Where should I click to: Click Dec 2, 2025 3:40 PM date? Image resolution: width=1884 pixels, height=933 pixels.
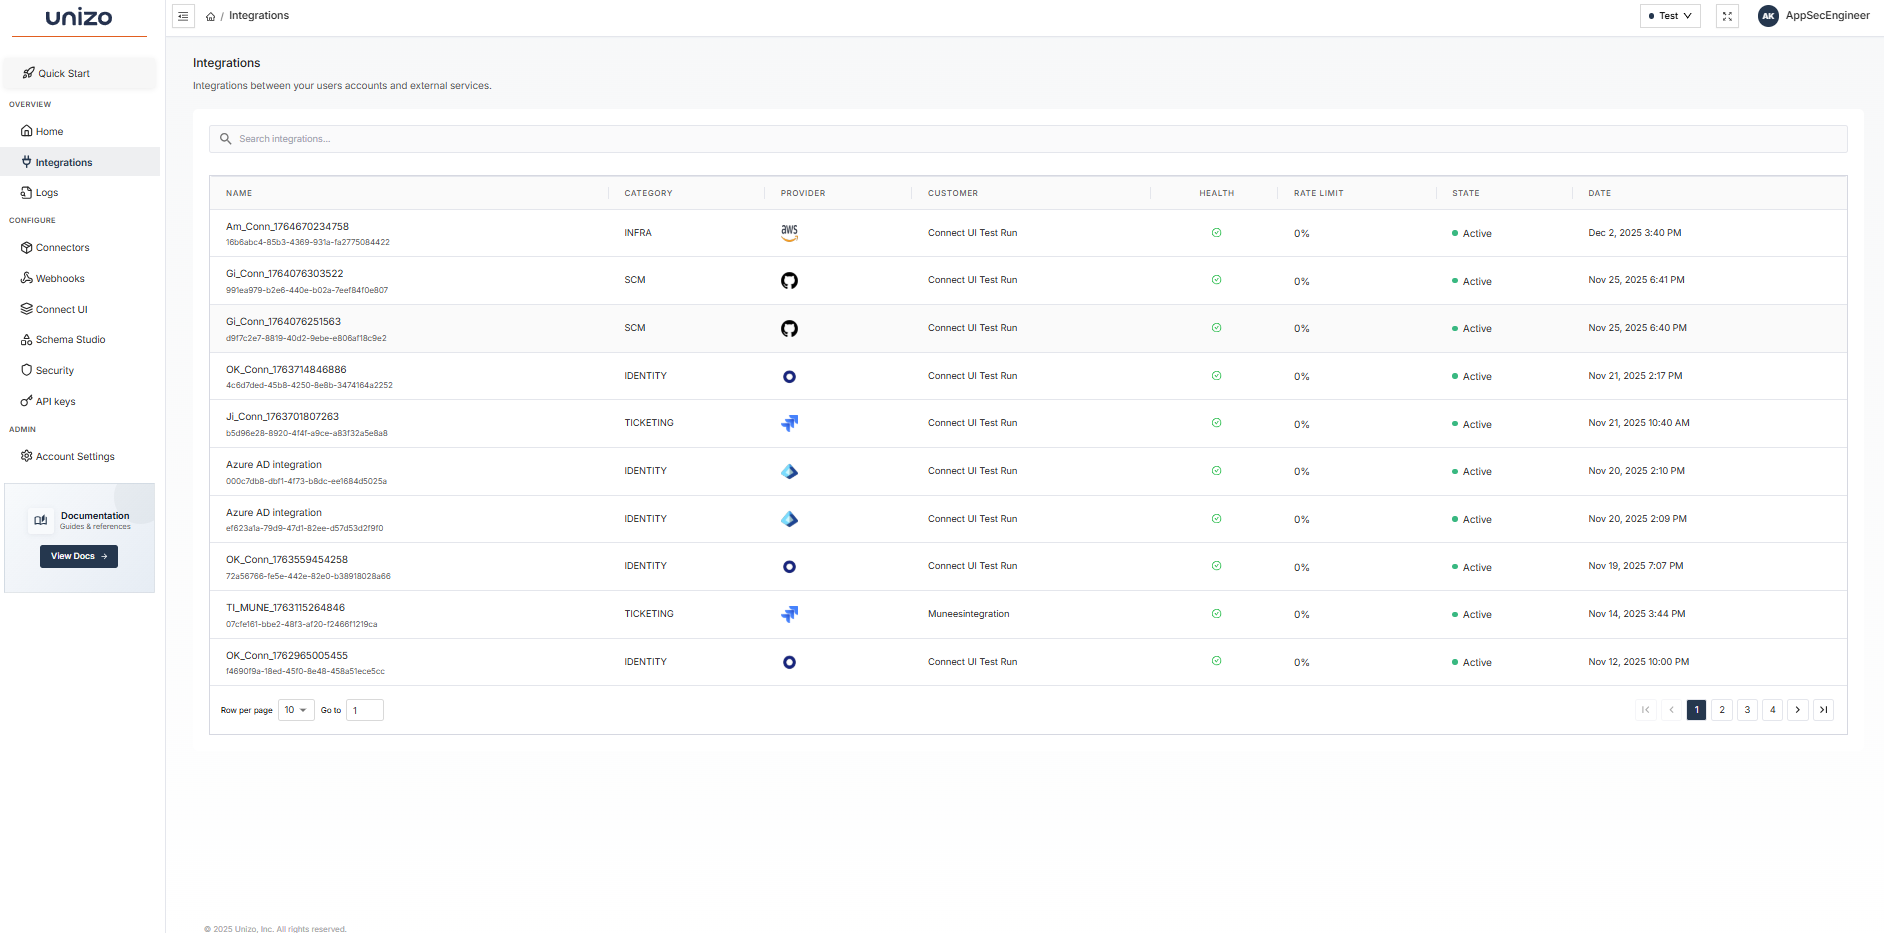1635,233
